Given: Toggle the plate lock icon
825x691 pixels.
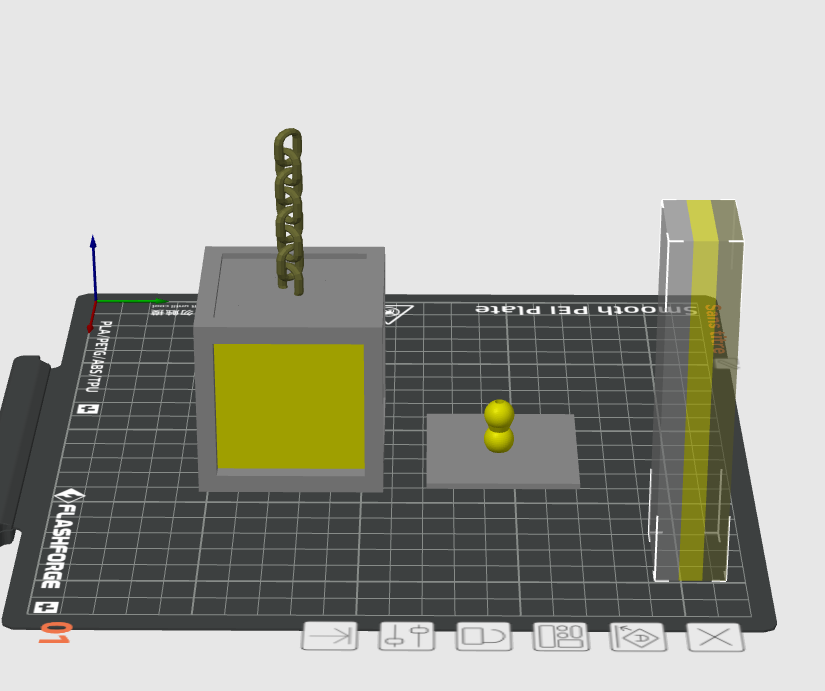Looking at the screenshot, I should point(484,636).
